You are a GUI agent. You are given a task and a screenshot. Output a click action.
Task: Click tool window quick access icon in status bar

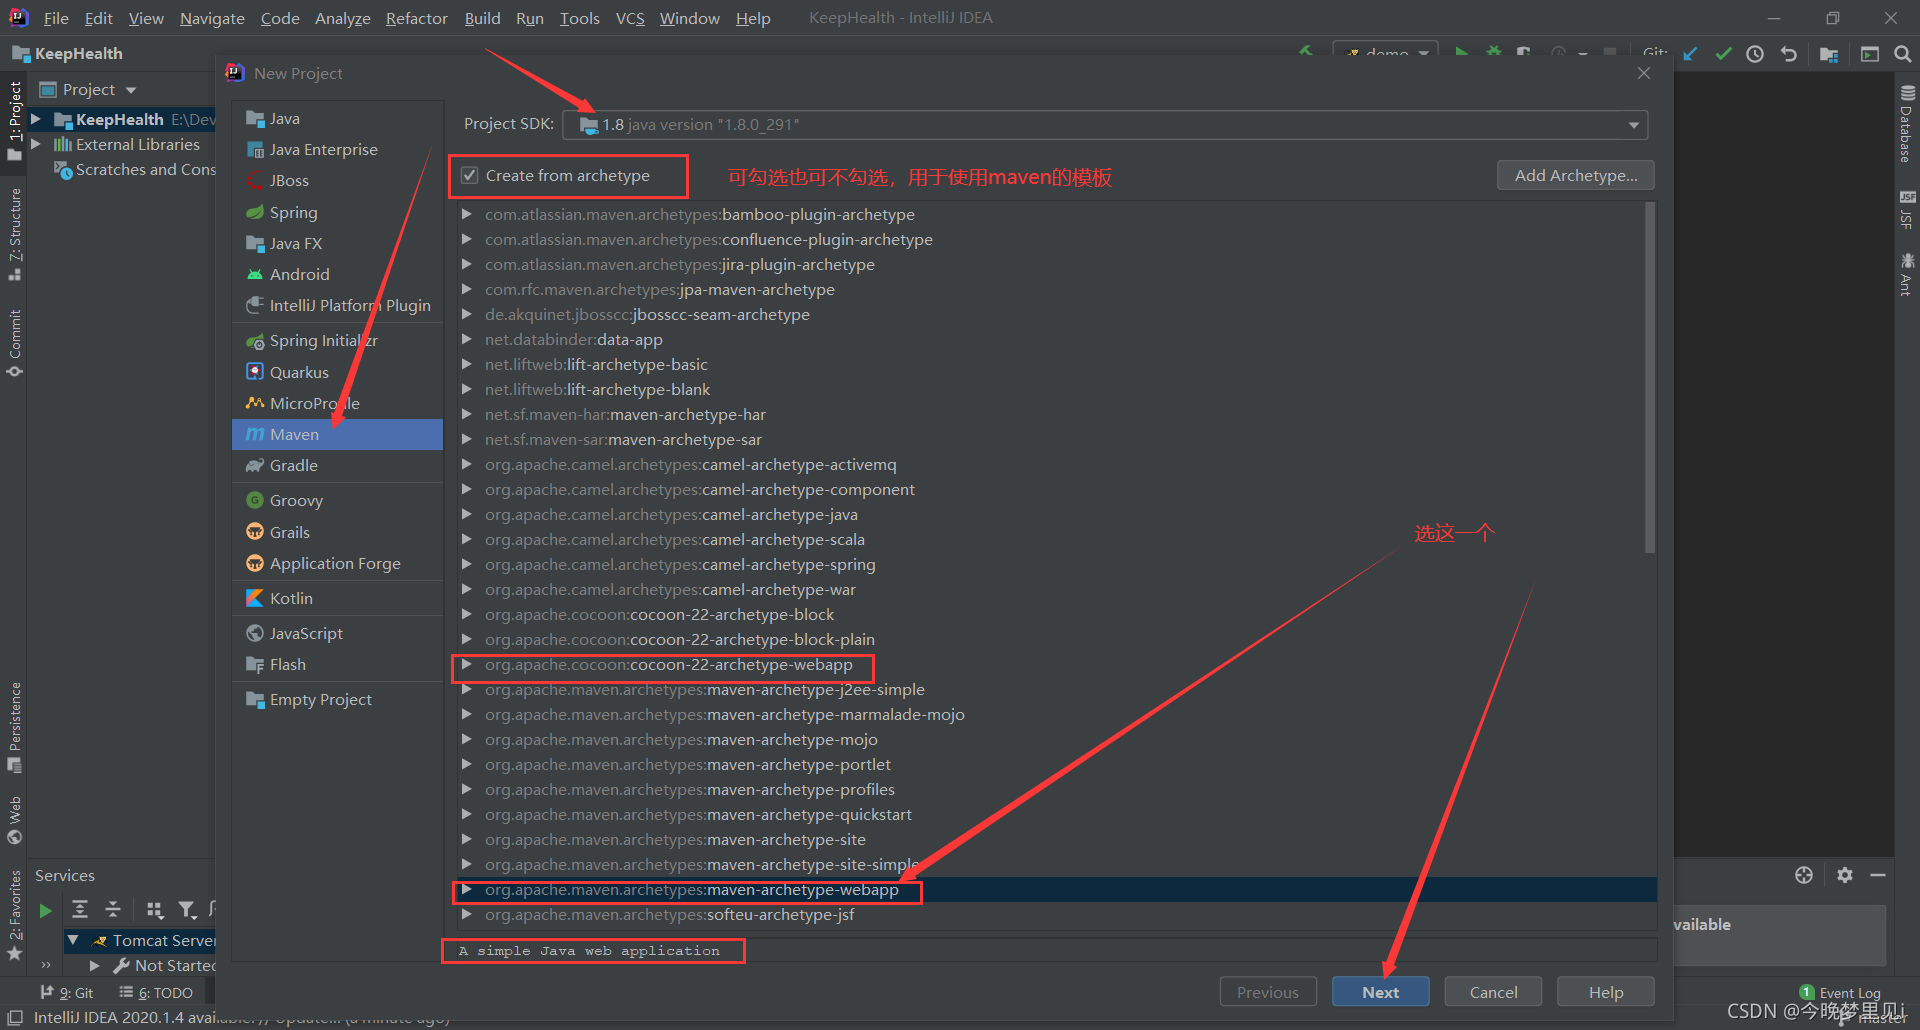15,1018
